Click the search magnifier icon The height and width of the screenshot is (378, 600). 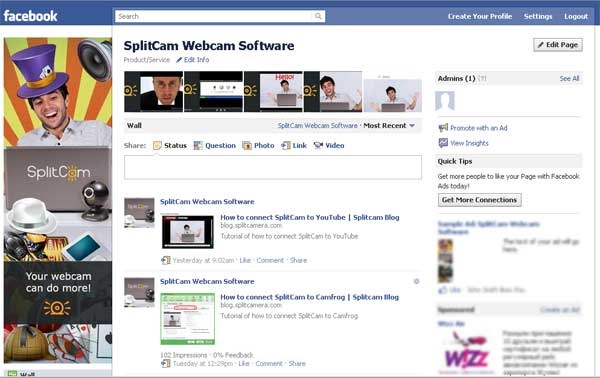tap(318, 16)
